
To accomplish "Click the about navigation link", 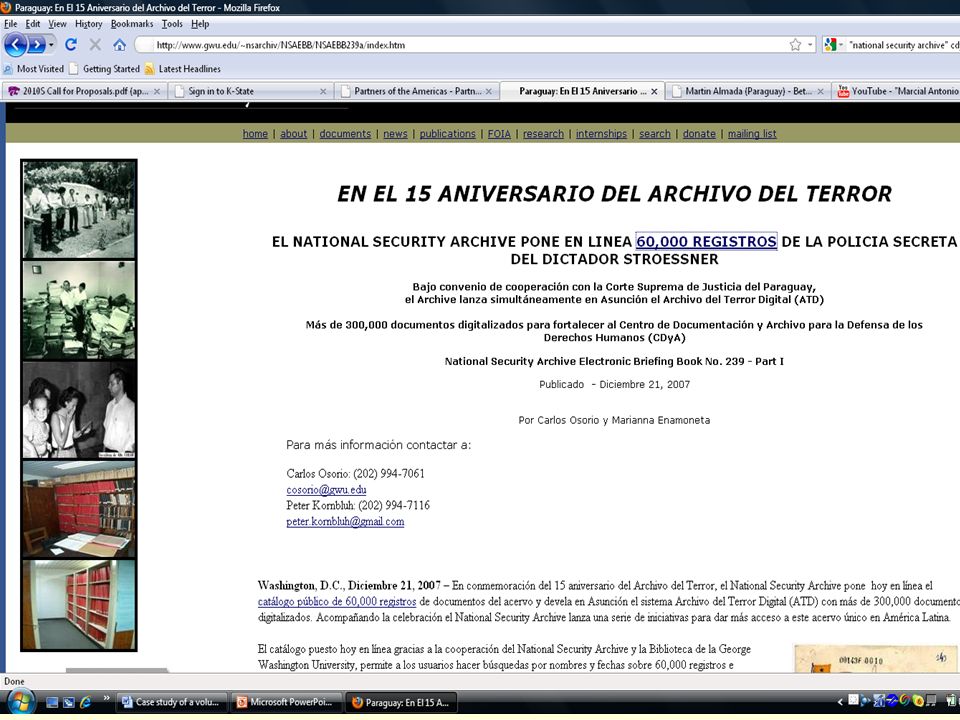I will [293, 133].
